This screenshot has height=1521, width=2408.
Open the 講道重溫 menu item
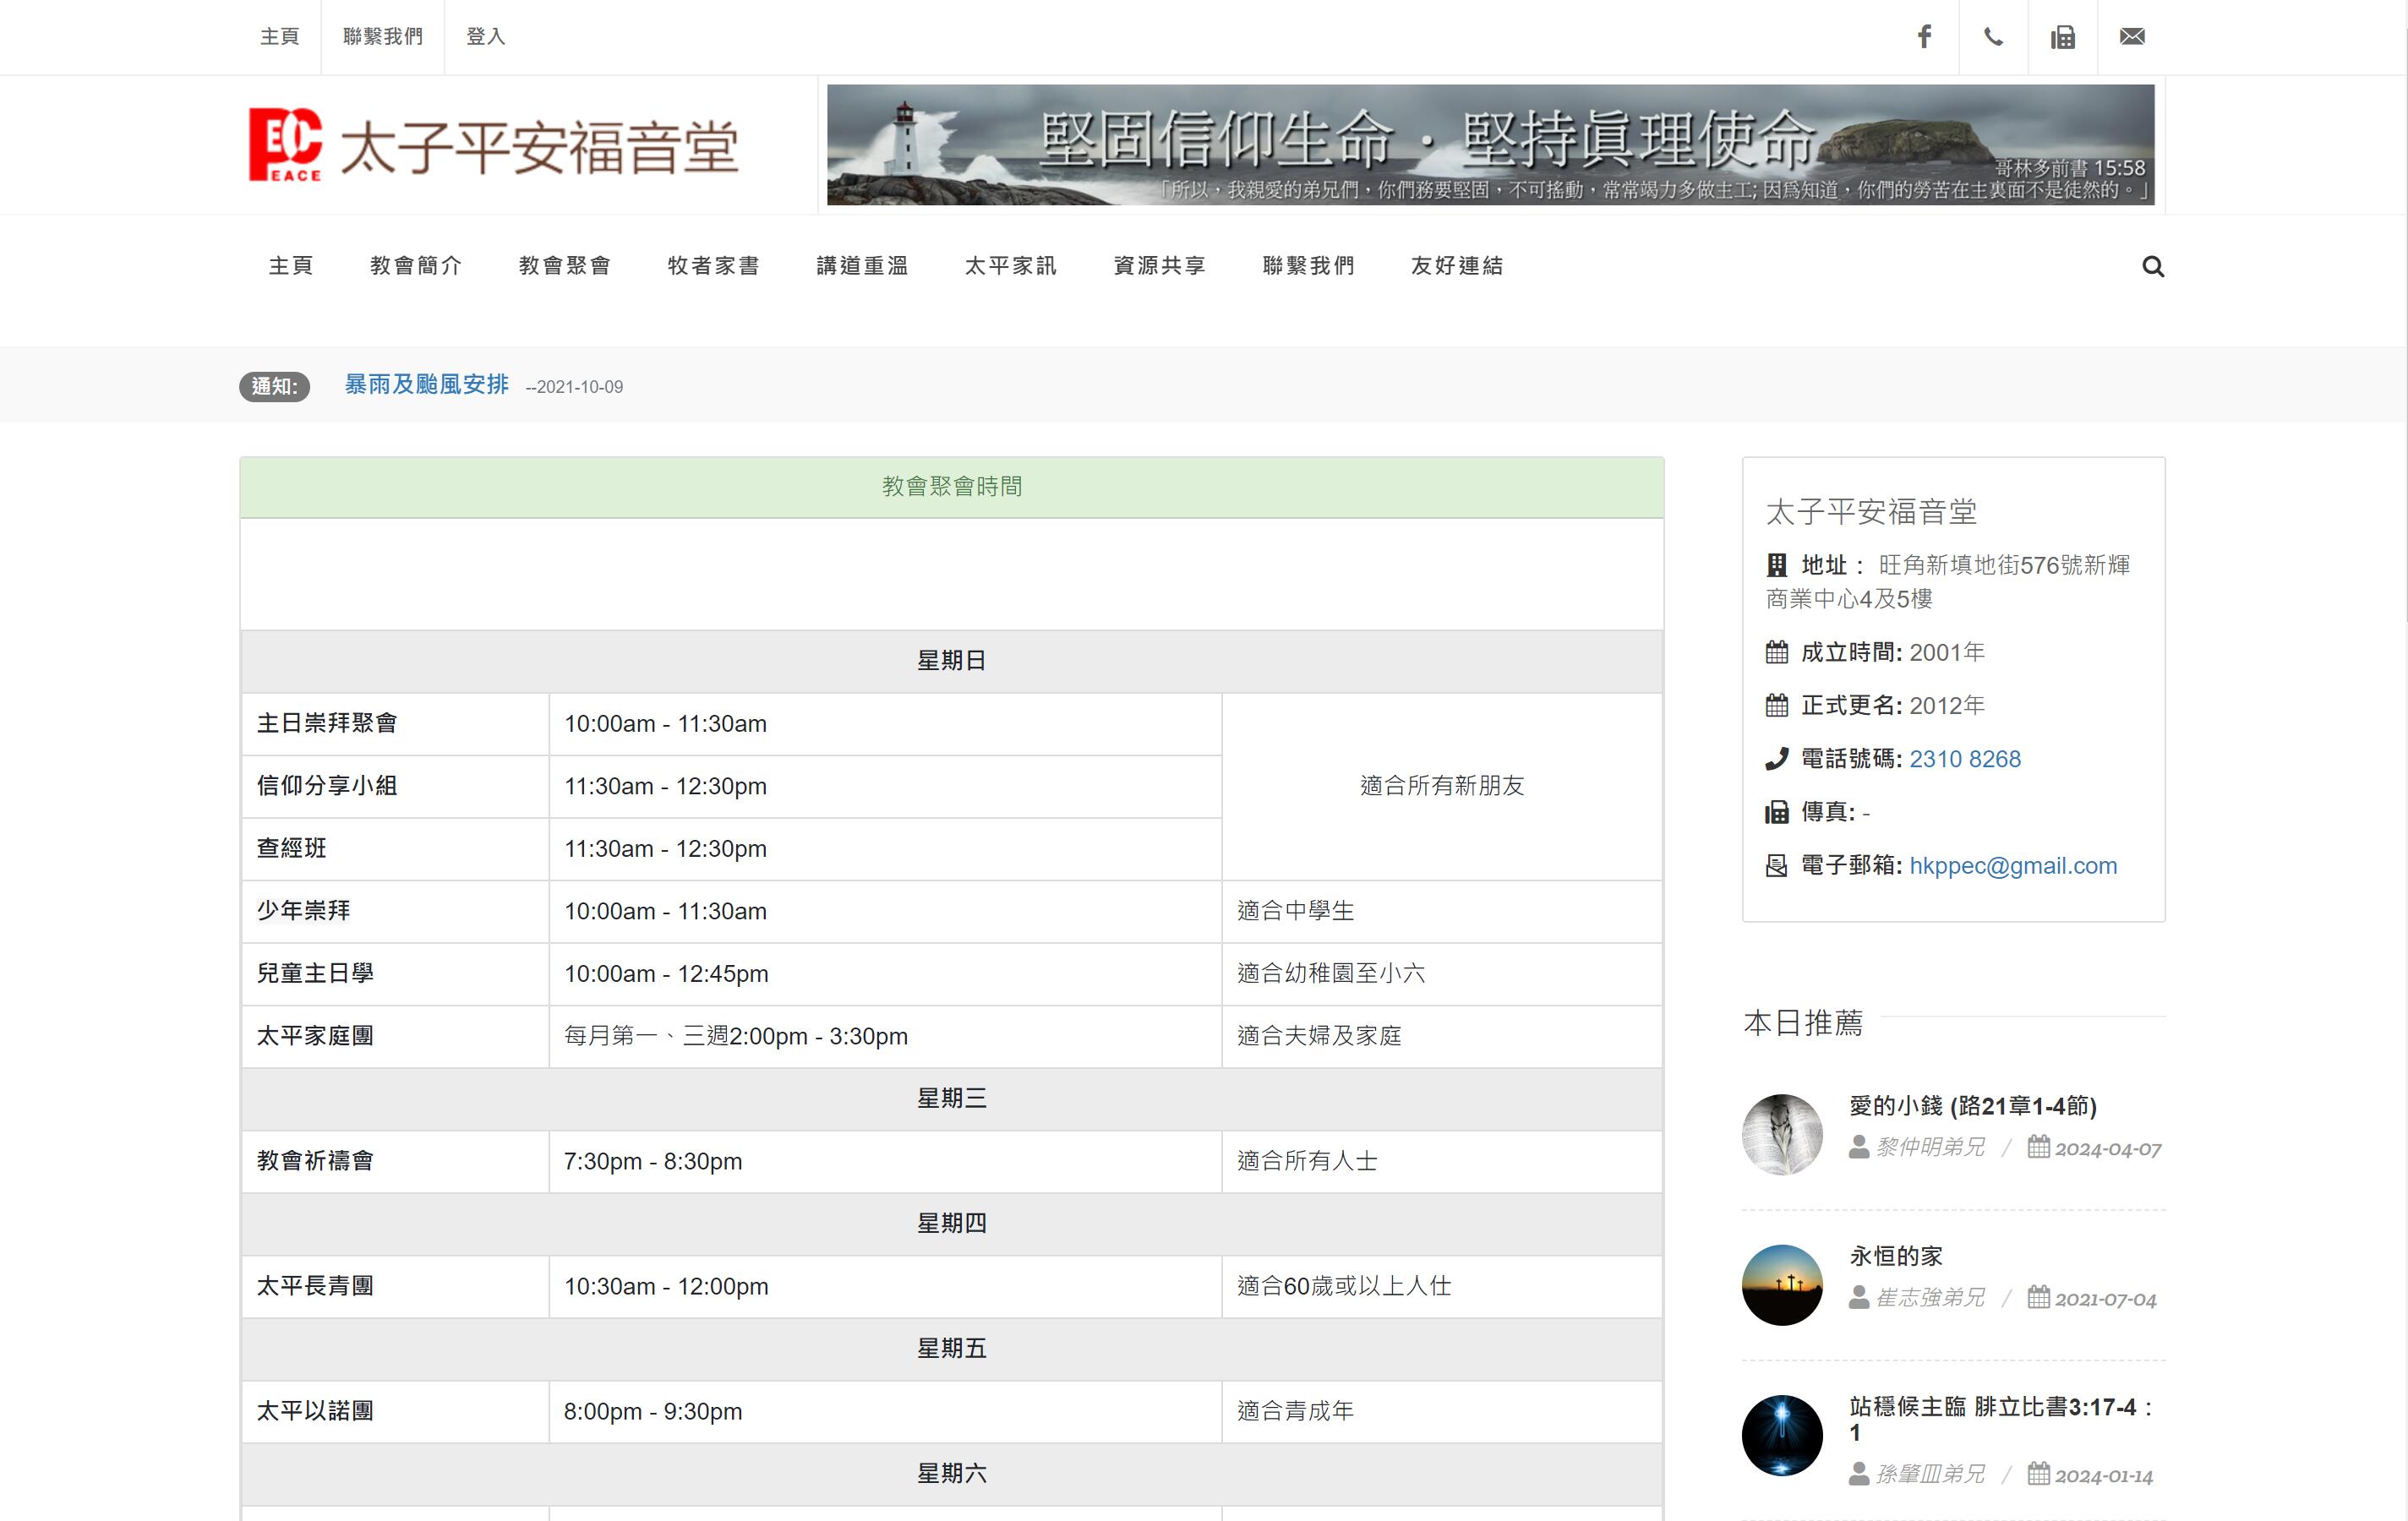click(x=861, y=266)
